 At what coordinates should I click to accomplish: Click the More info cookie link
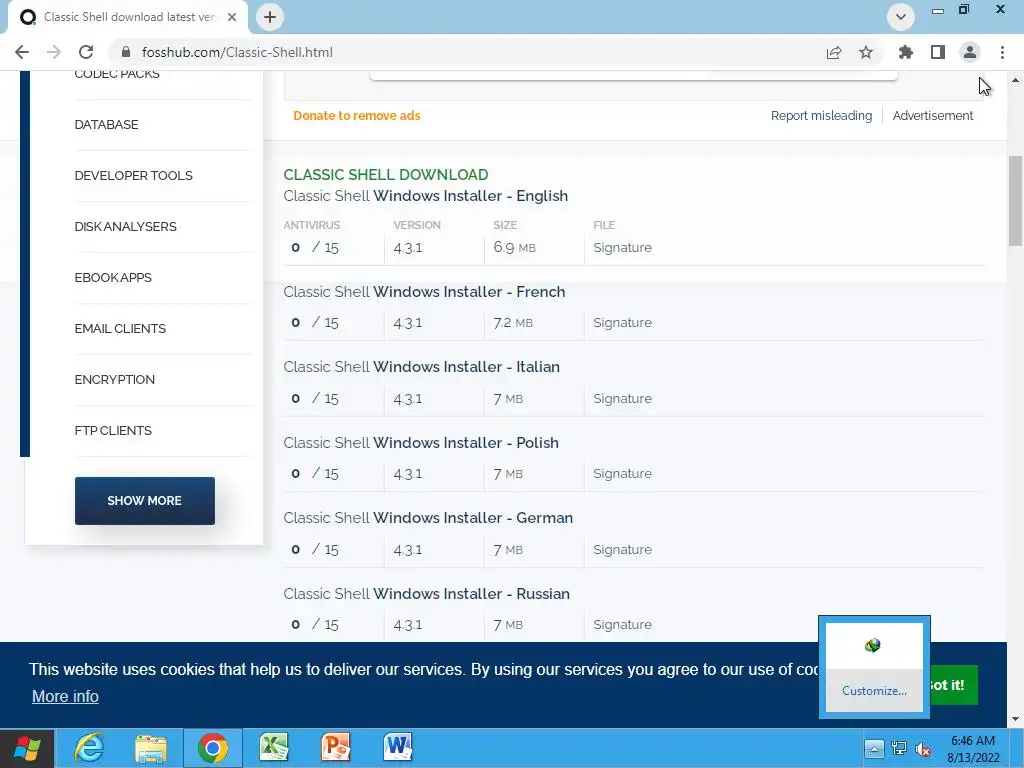[65, 697]
